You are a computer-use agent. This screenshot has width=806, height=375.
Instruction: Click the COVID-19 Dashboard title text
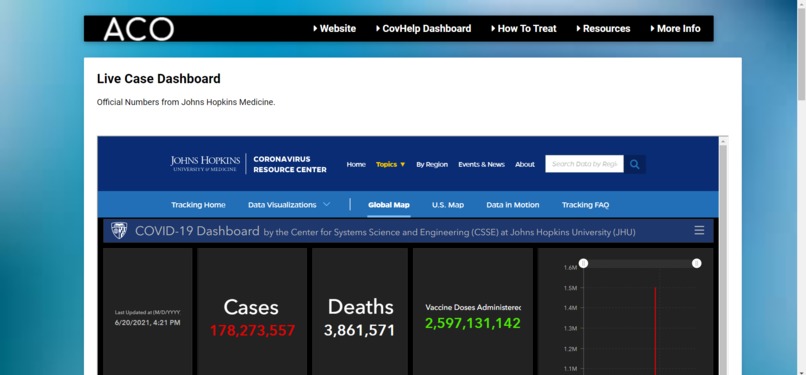point(197,231)
